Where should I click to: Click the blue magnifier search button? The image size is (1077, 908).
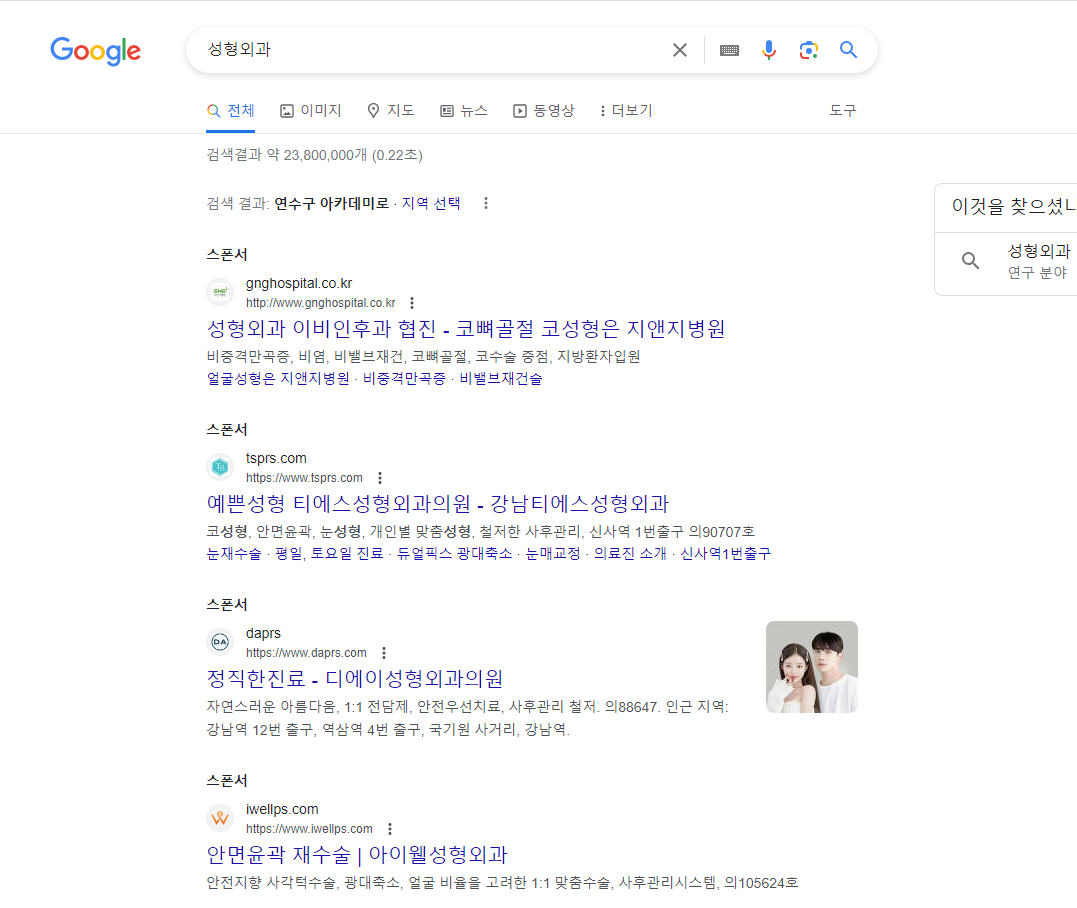click(x=848, y=49)
